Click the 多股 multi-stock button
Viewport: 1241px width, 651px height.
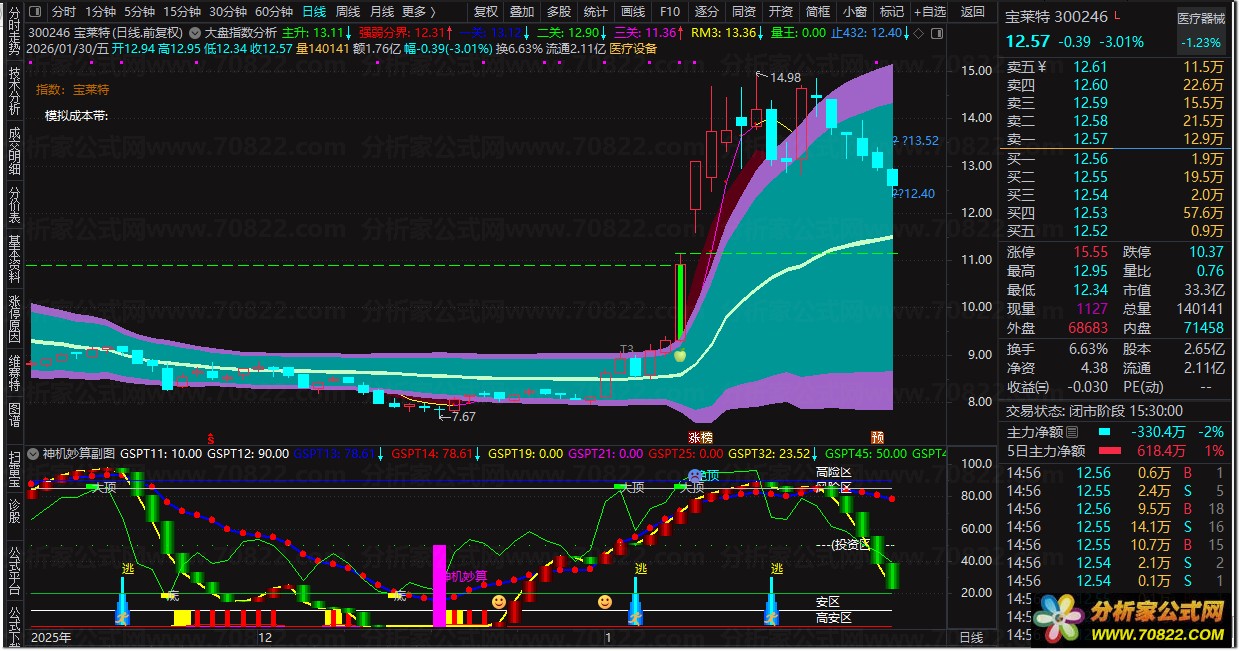(x=559, y=12)
